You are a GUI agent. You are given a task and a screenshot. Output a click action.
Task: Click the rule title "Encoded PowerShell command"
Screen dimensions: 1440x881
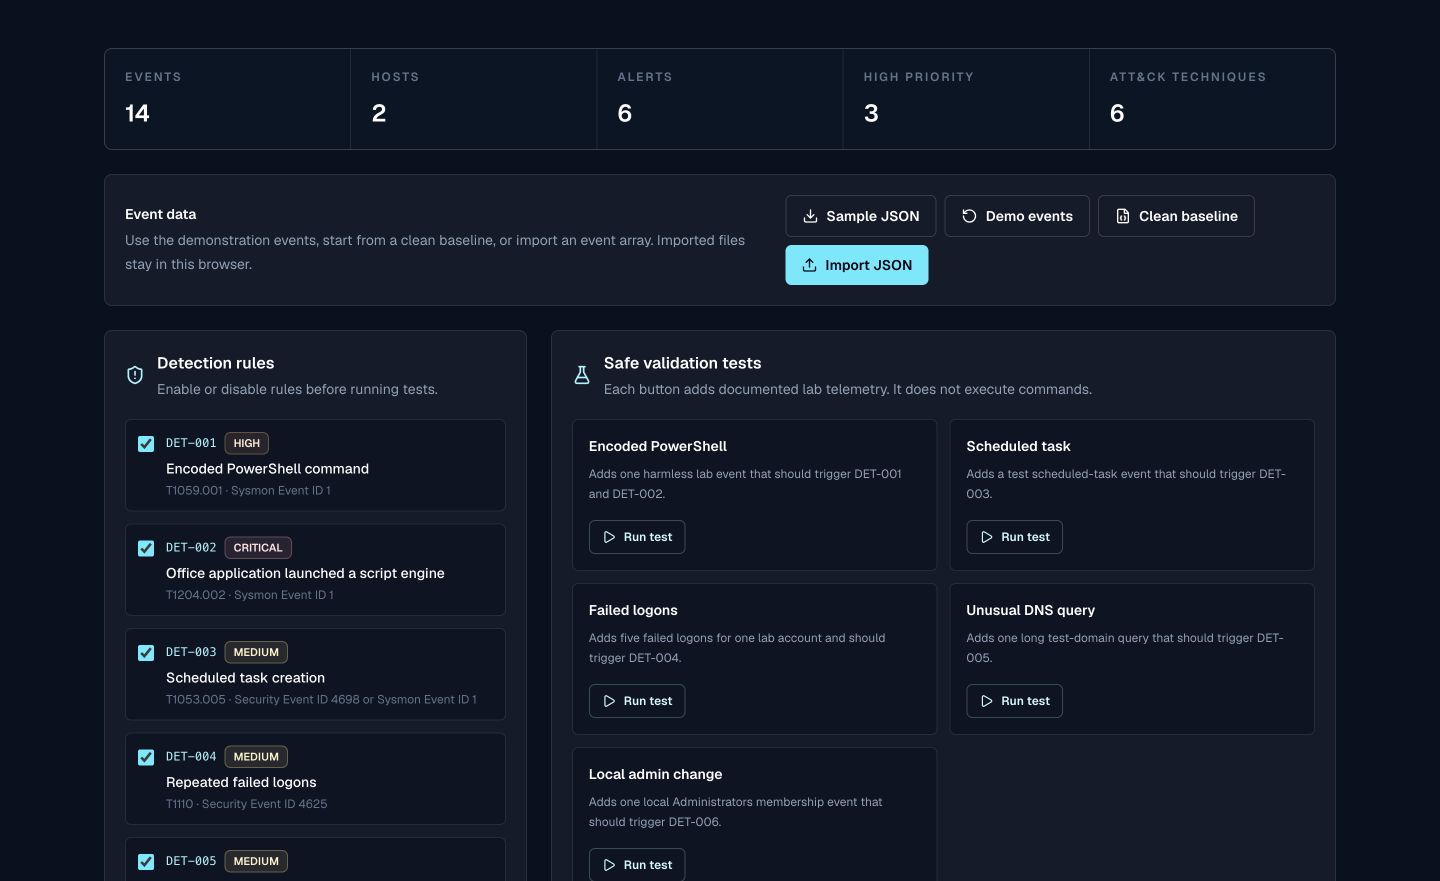tap(267, 469)
